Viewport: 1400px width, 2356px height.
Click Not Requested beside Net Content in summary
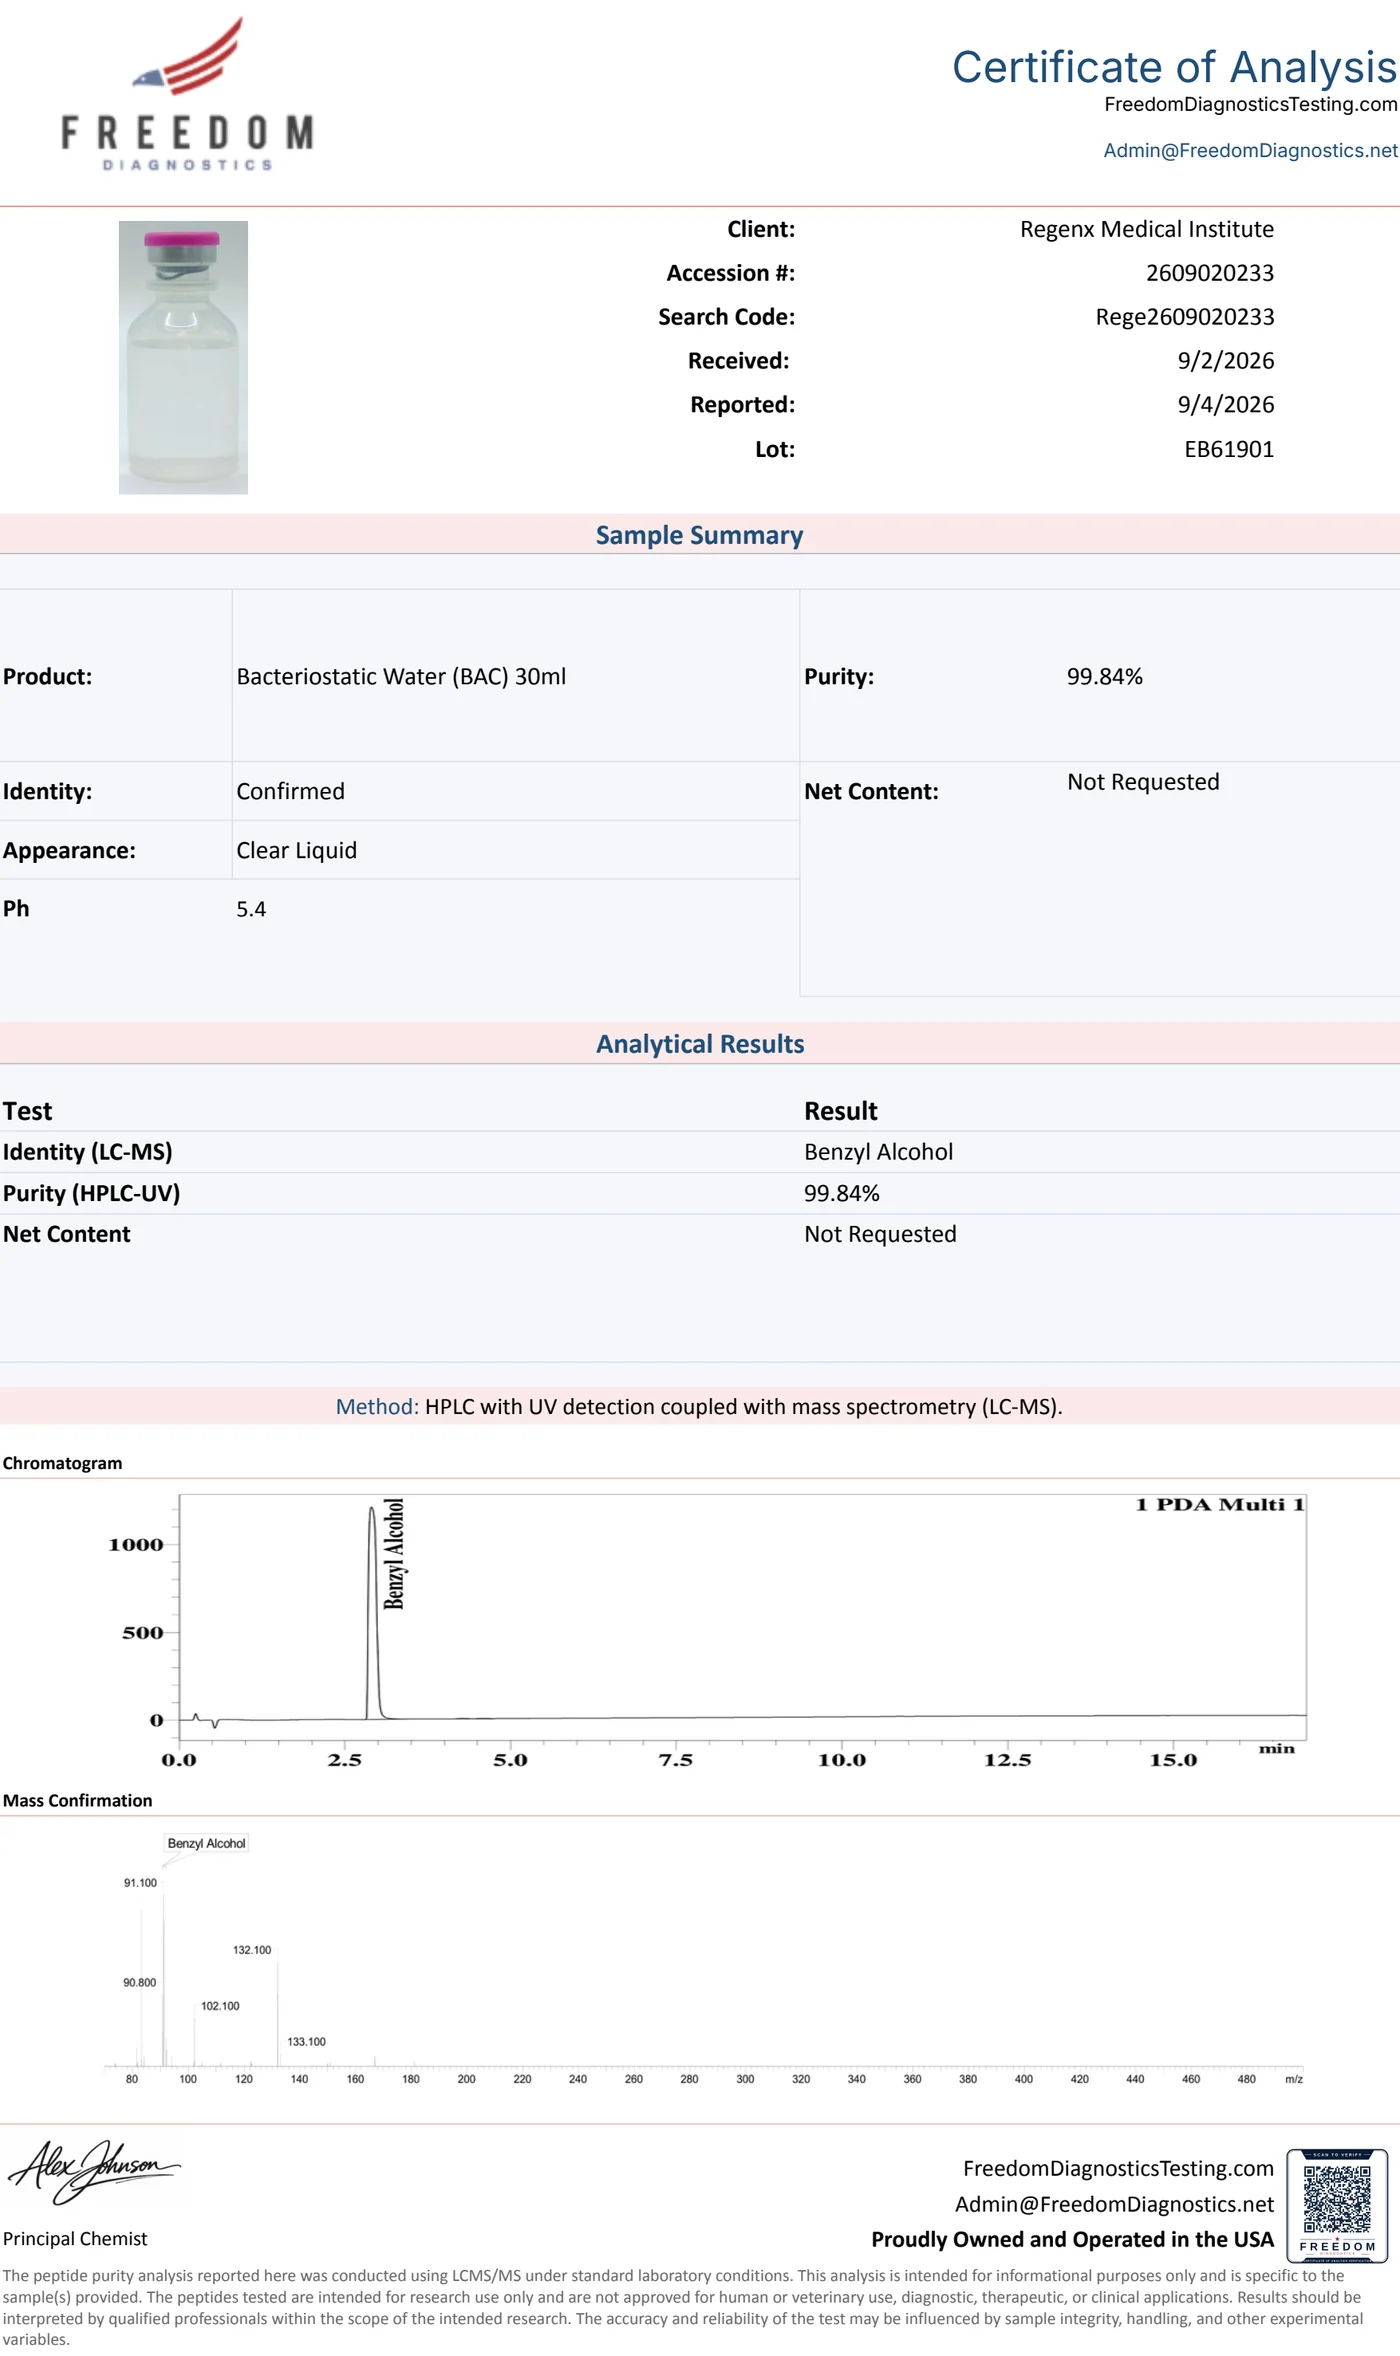pos(1143,782)
